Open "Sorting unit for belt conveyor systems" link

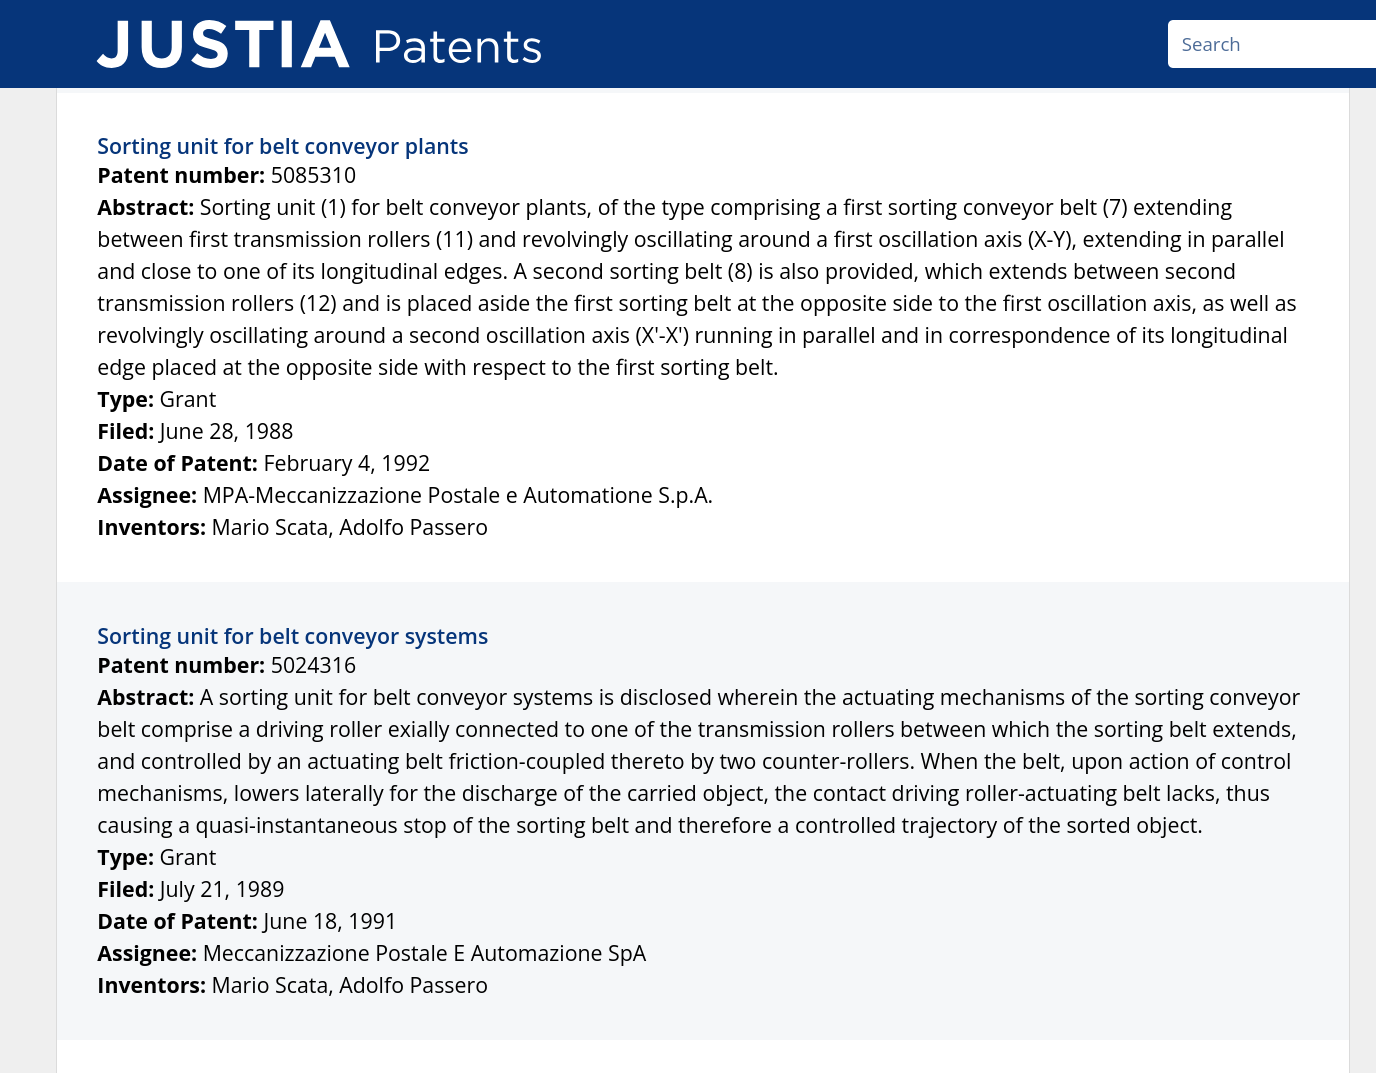coord(292,636)
